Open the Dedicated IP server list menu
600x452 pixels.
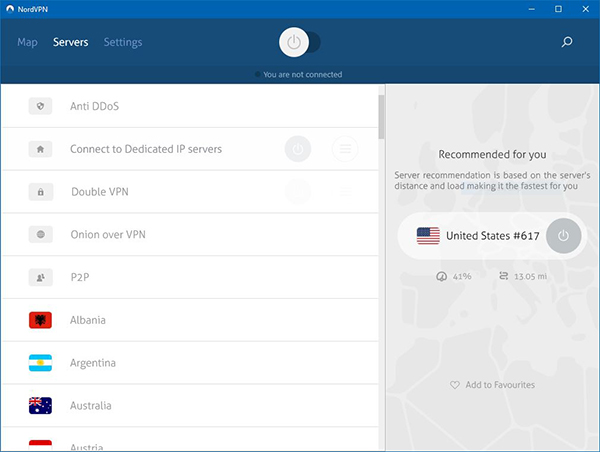coord(345,149)
